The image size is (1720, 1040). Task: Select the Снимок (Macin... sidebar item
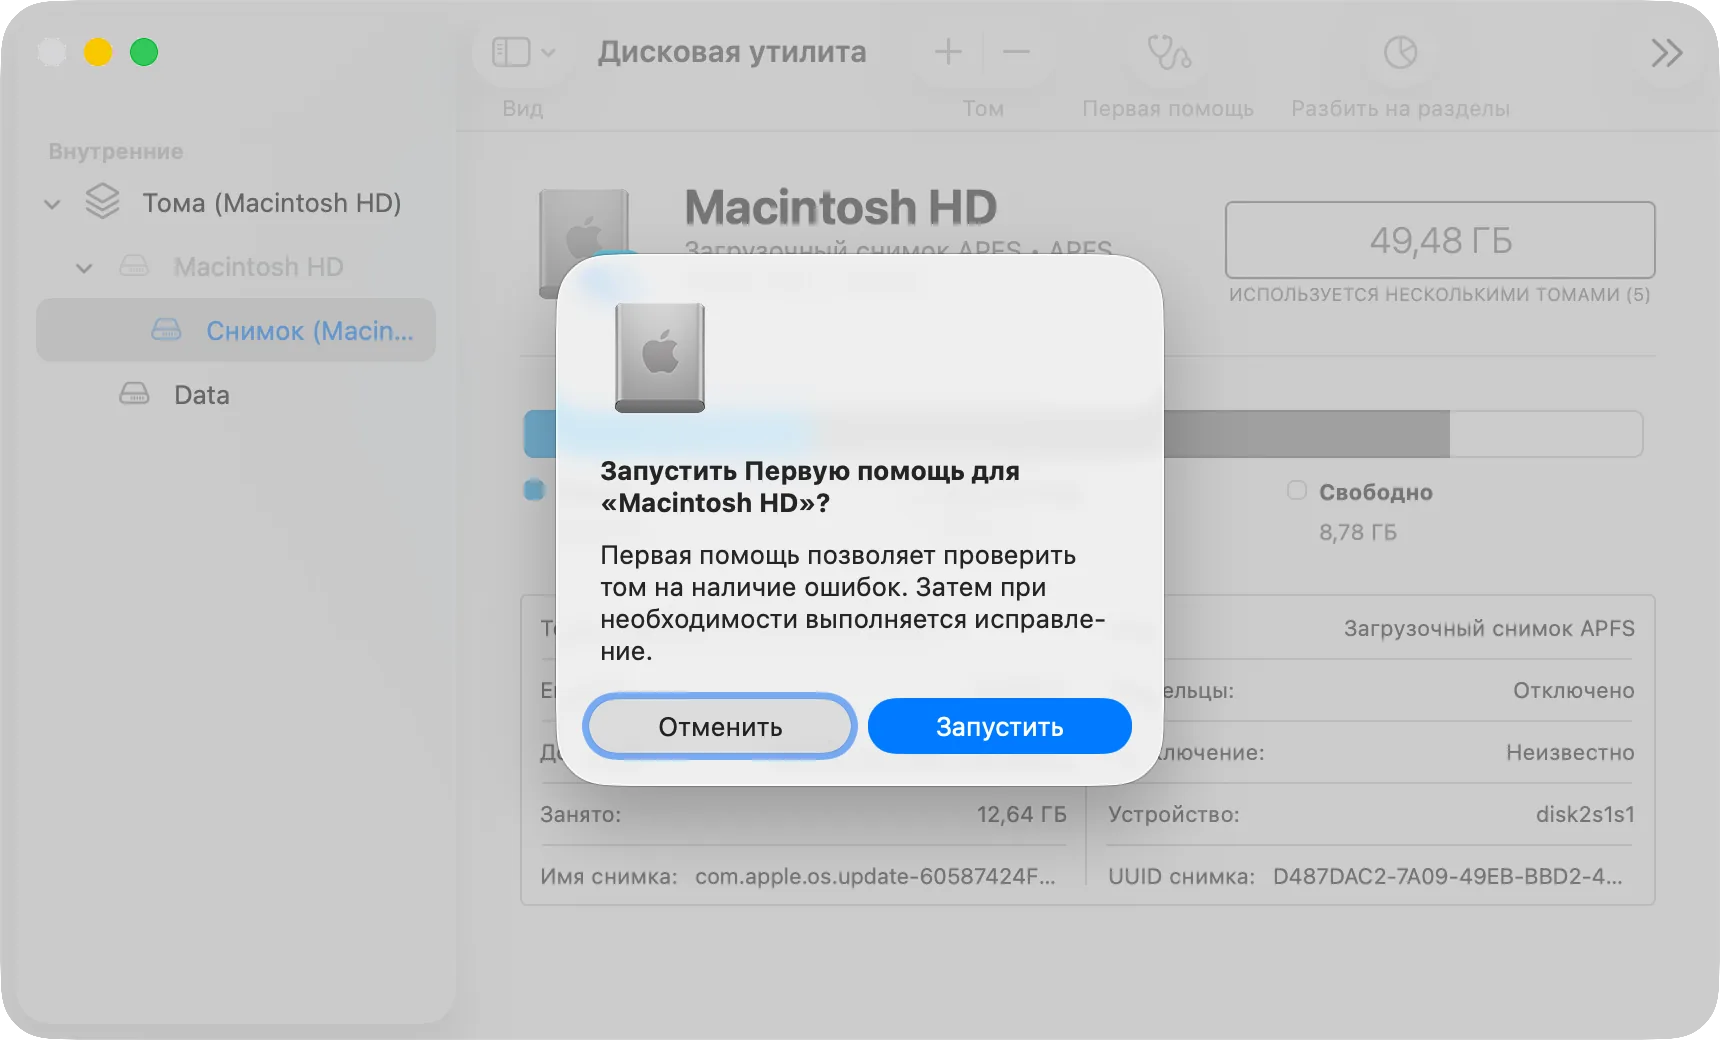tap(236, 330)
